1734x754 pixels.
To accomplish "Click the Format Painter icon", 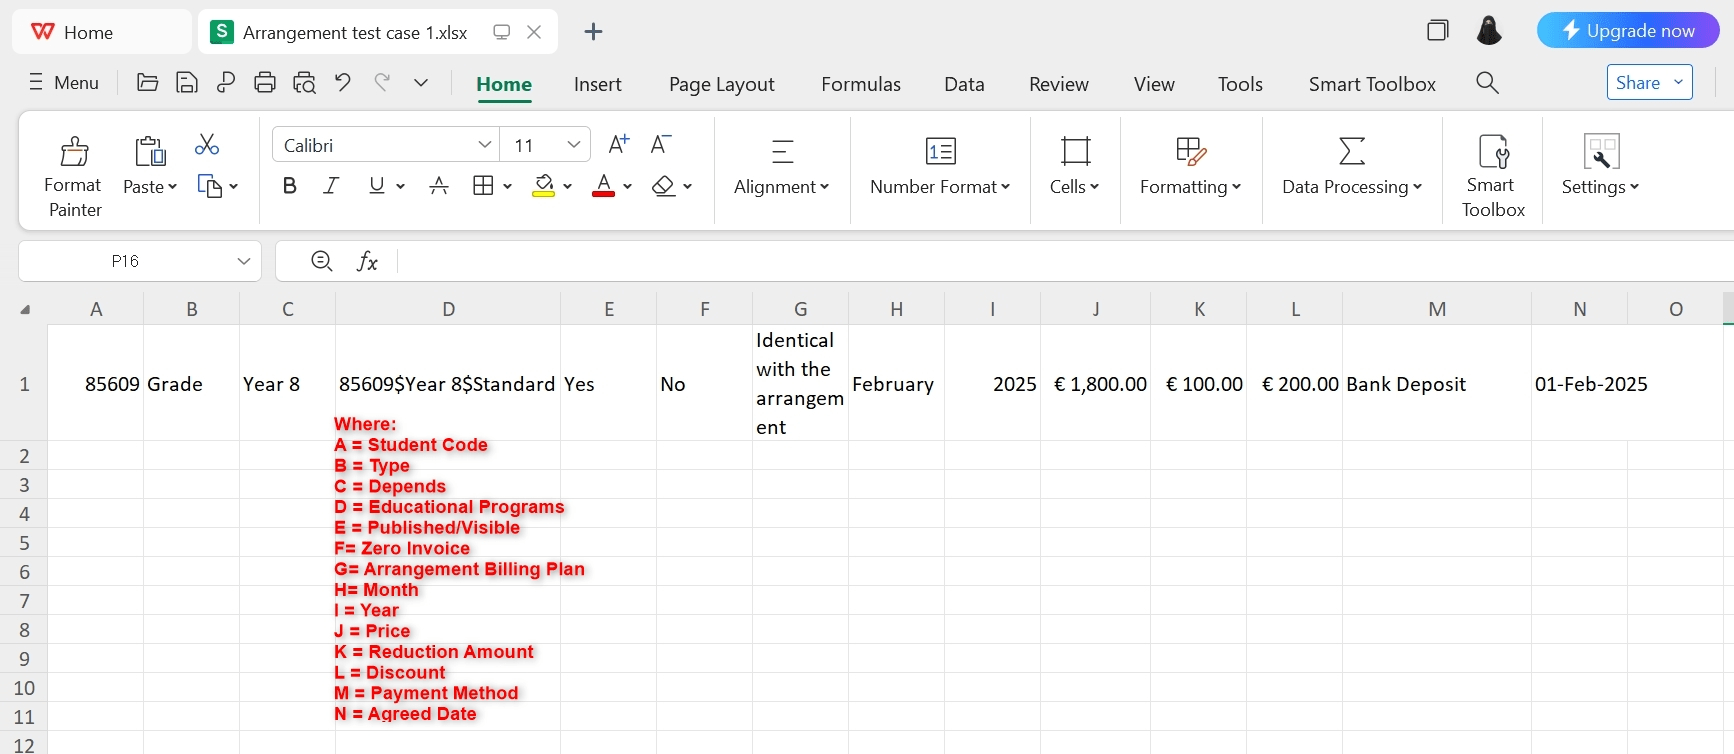I will coord(73,152).
